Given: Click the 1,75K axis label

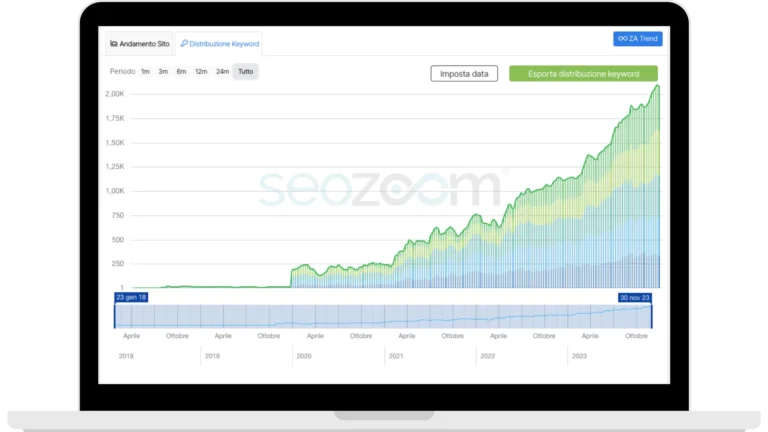Looking at the screenshot, I should coord(115,119).
